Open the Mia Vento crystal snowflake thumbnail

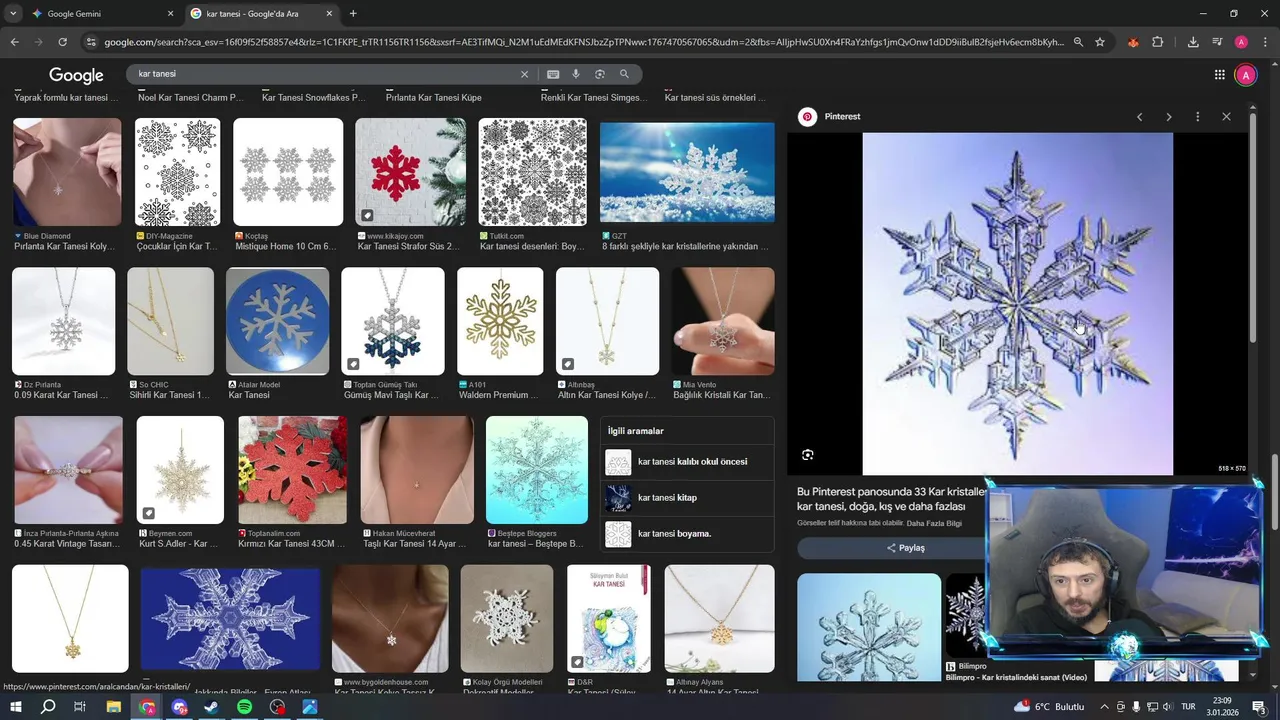[723, 321]
